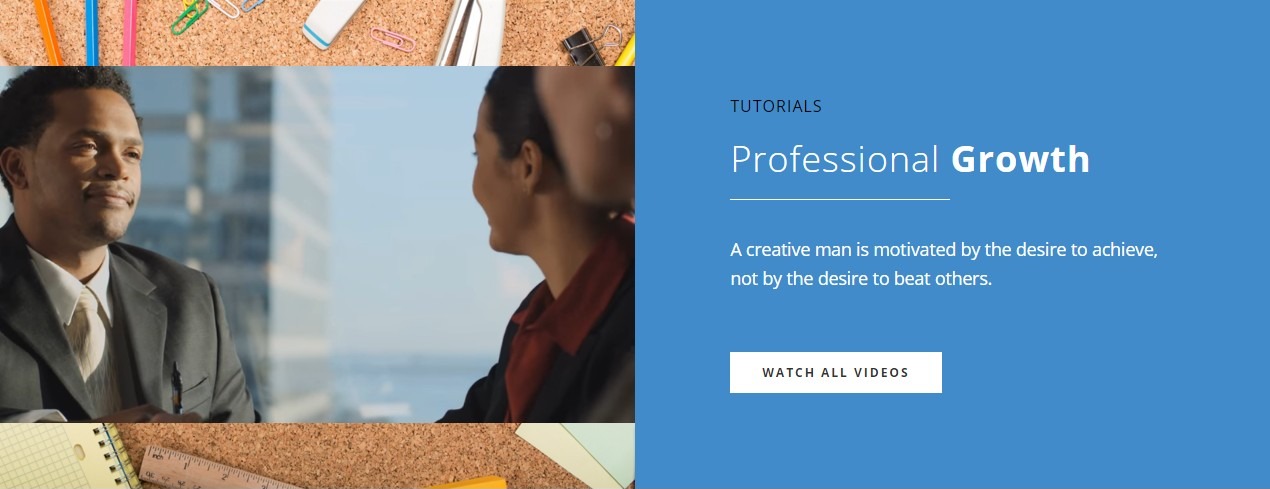Play the video of the man in suit

point(317,244)
